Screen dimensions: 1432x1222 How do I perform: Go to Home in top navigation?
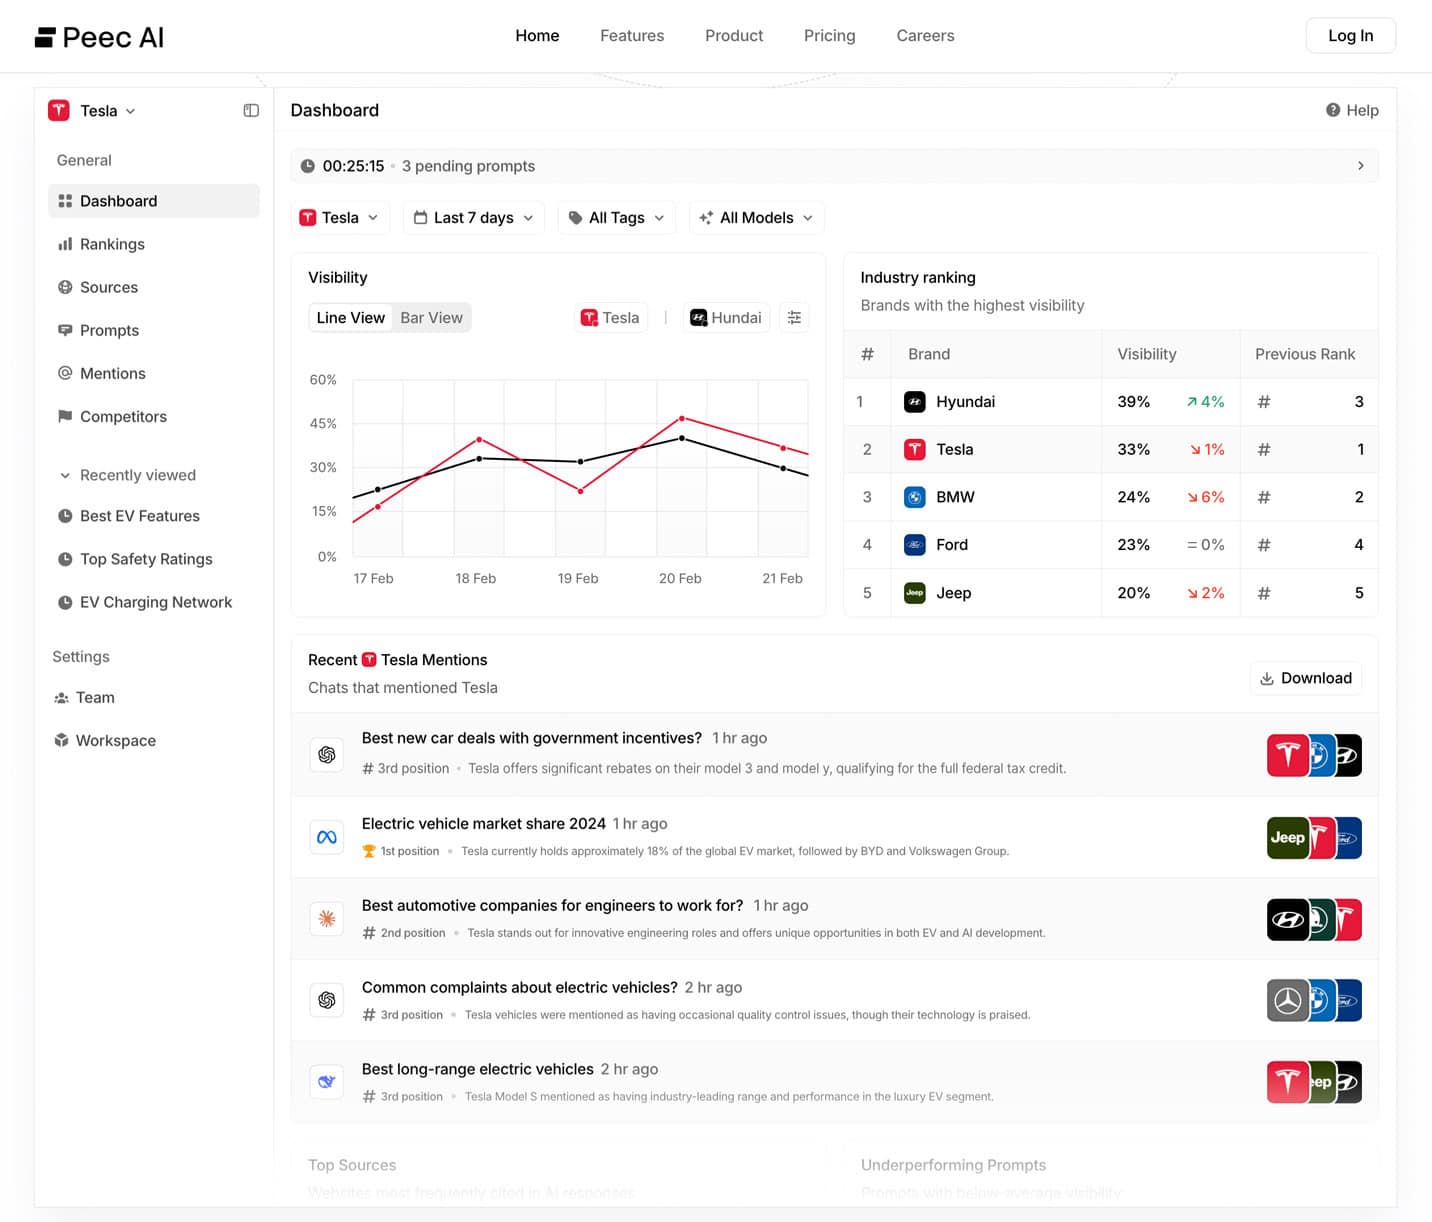point(537,36)
